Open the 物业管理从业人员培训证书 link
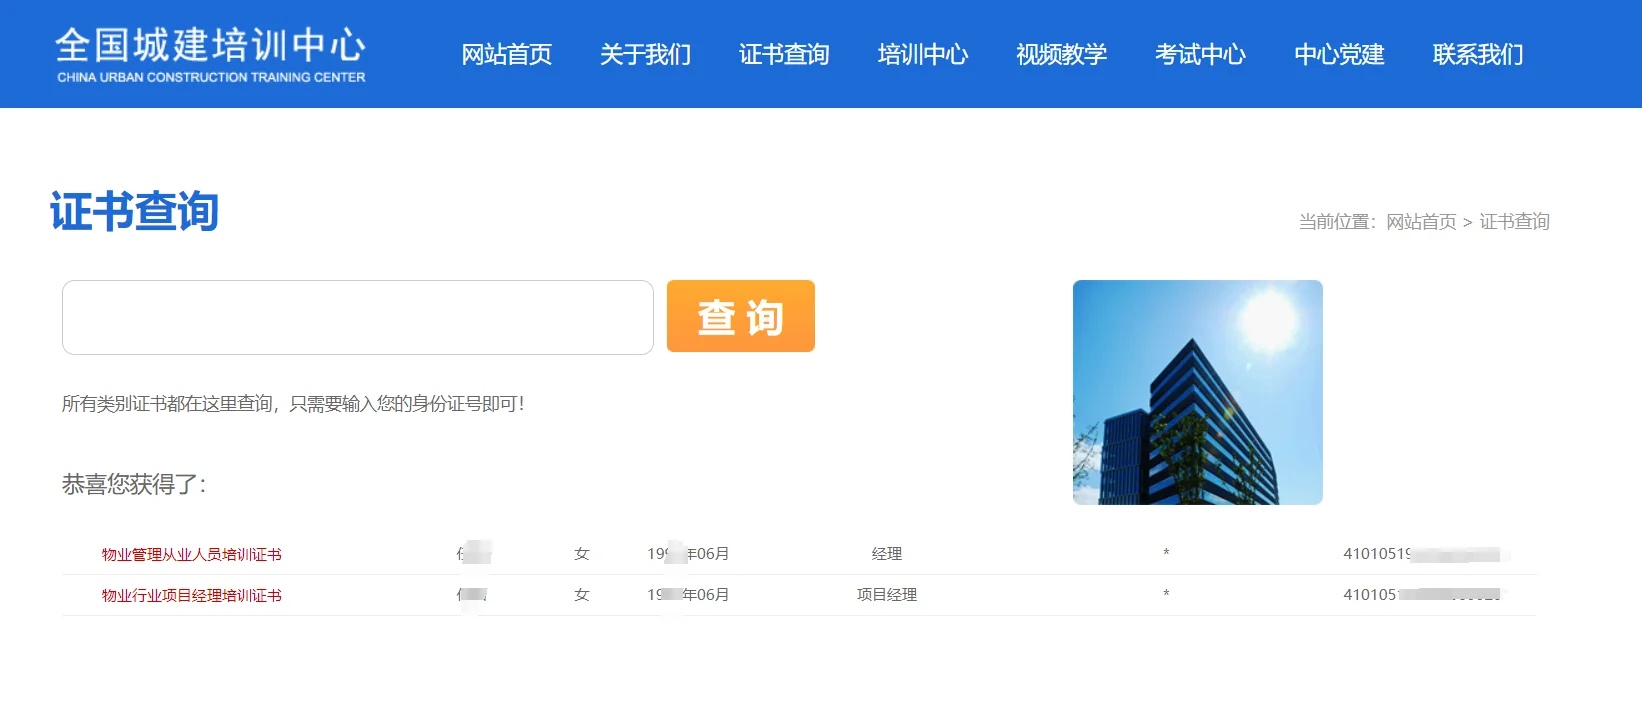 (192, 554)
